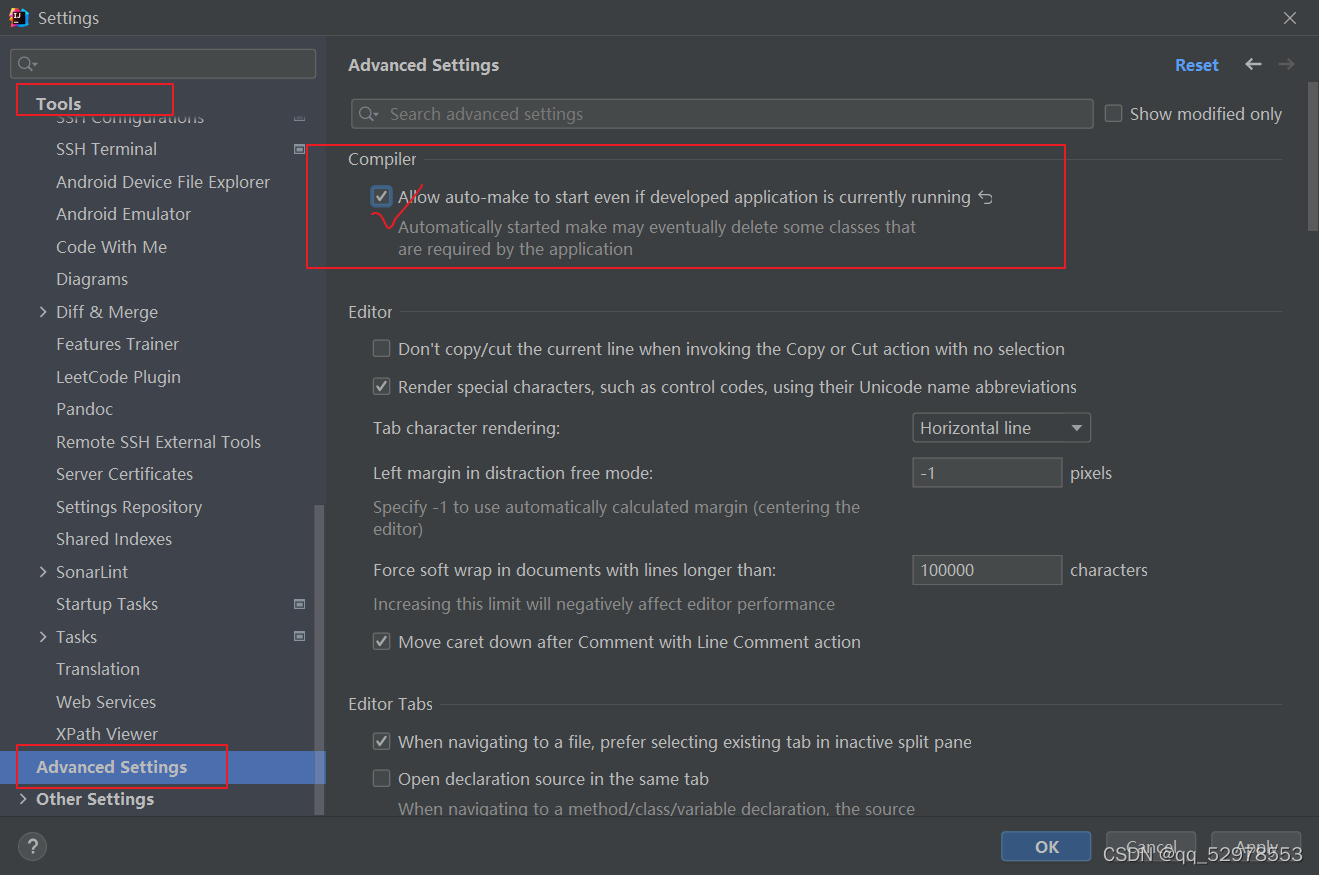
Task: Expand the Diff & Merge tree node
Action: 43,312
